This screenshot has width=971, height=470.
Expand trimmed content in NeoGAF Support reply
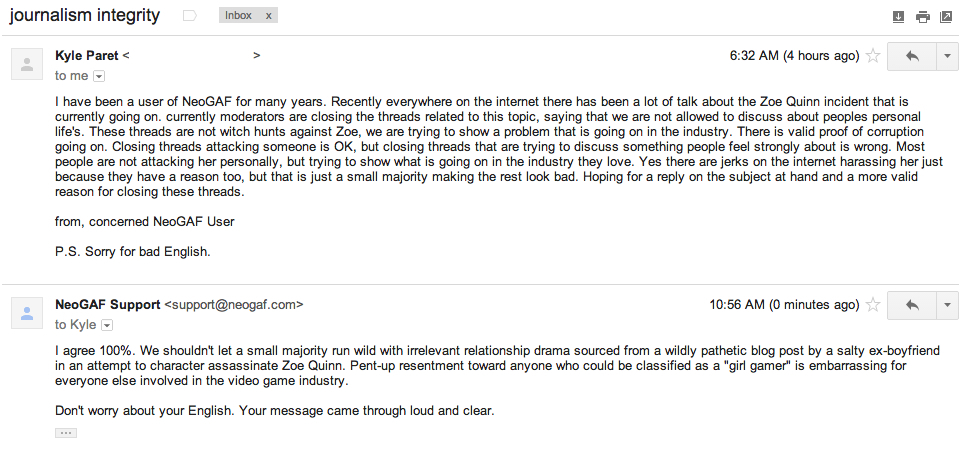click(66, 433)
